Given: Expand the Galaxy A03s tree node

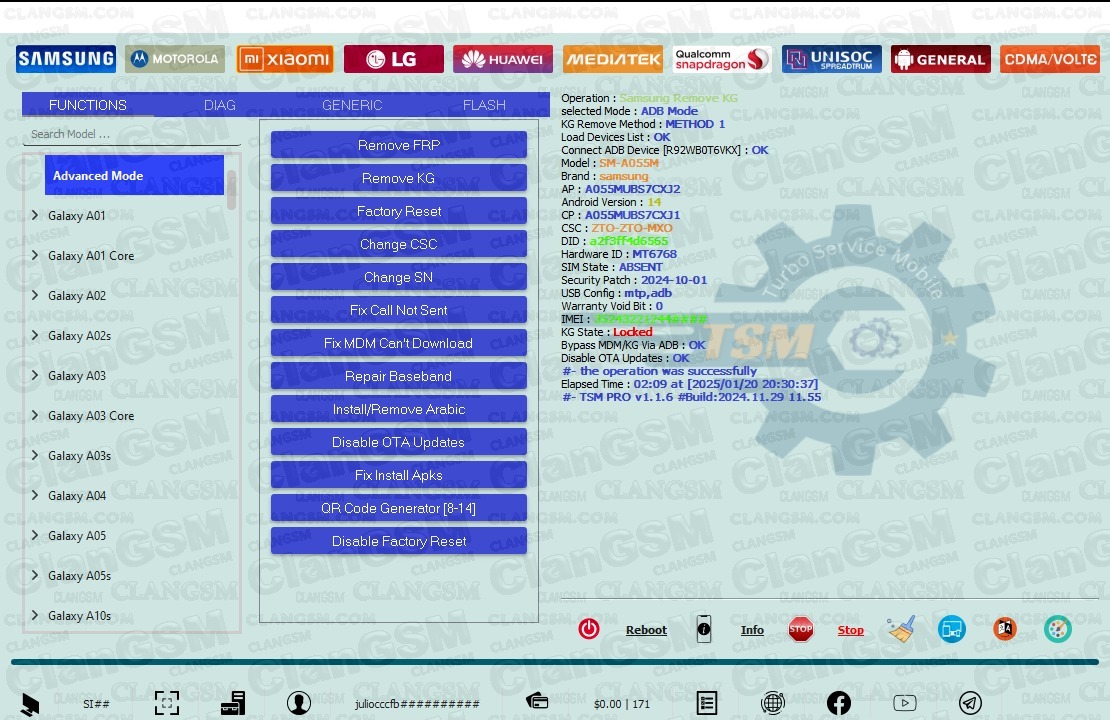Looking at the screenshot, I should click(x=35, y=455).
